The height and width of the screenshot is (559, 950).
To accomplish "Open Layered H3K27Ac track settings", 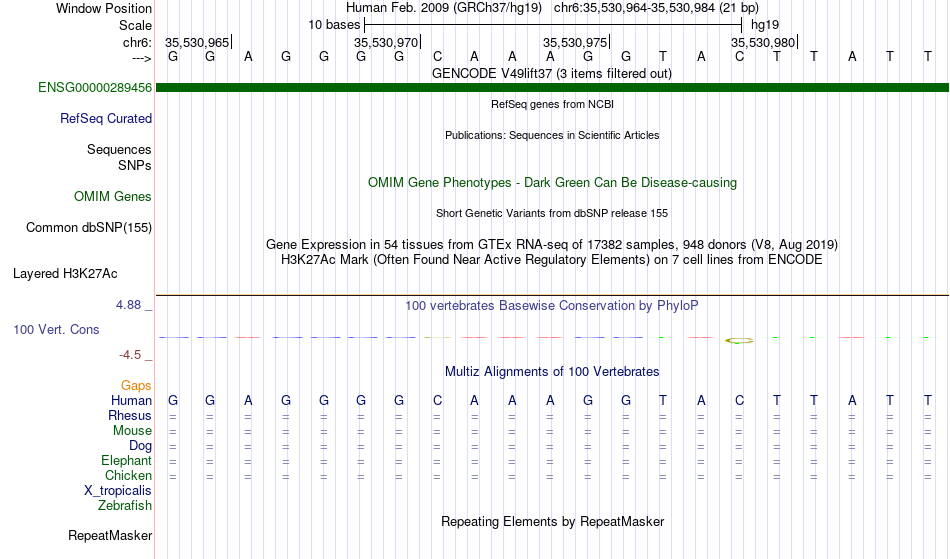I will [x=65, y=274].
